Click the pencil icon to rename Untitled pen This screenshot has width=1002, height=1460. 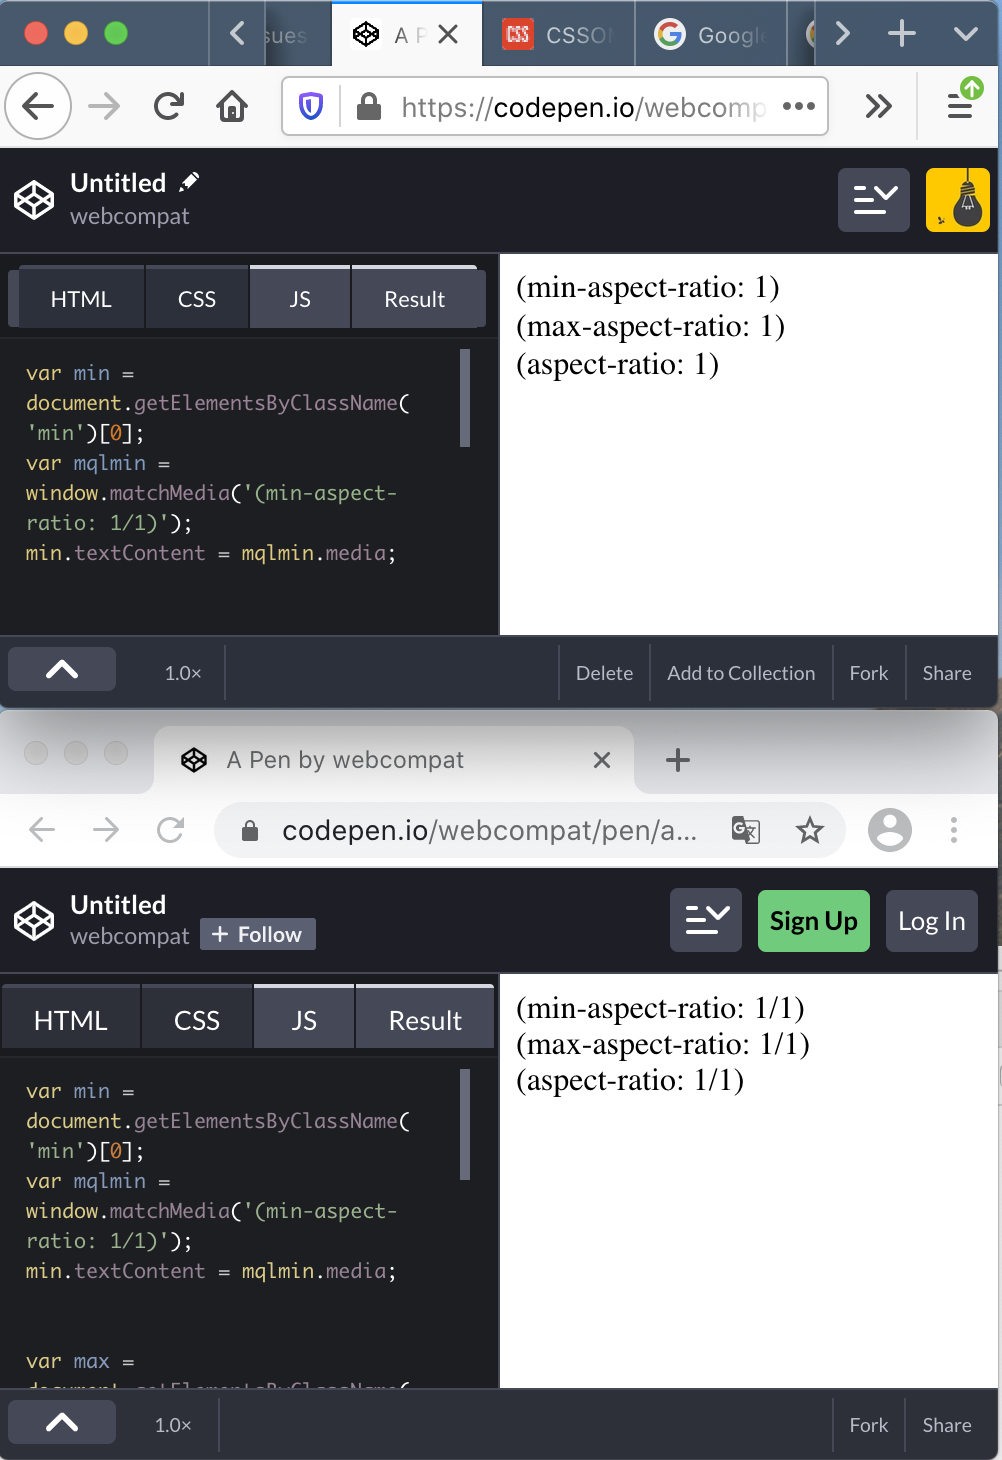pyautogui.click(x=188, y=180)
